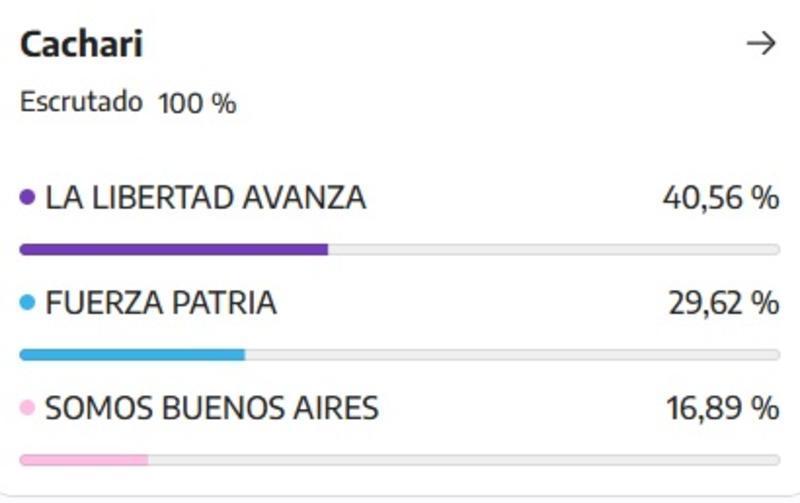800x503 pixels.
Task: Select the Cachari title heading
Action: [x=82, y=44]
